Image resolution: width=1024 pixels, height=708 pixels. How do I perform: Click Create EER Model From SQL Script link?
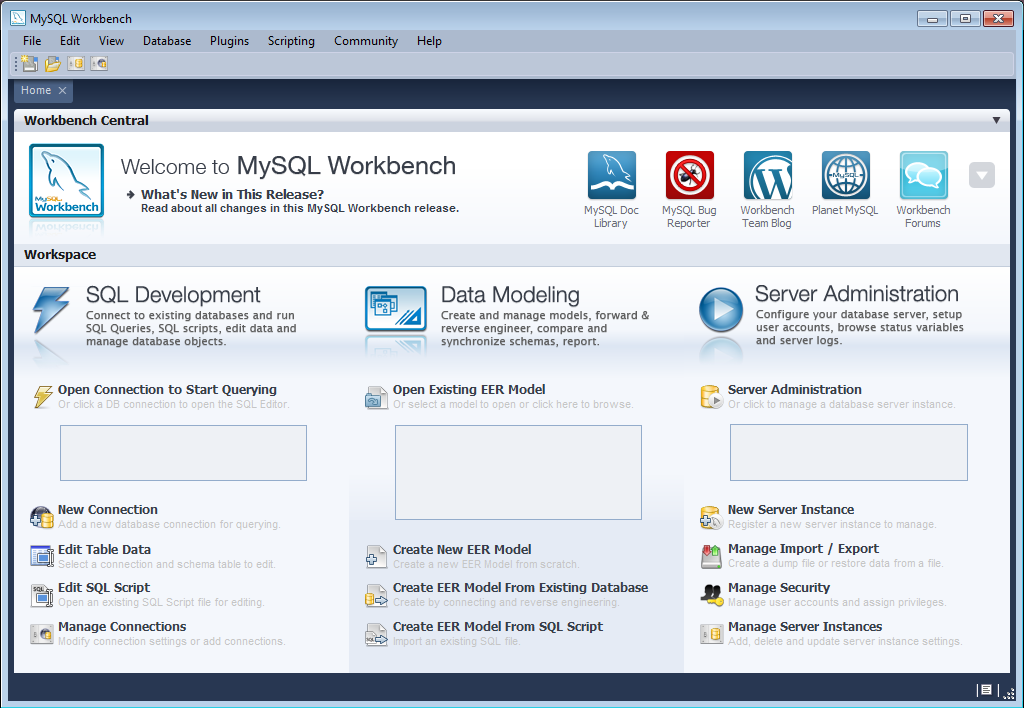(x=498, y=626)
